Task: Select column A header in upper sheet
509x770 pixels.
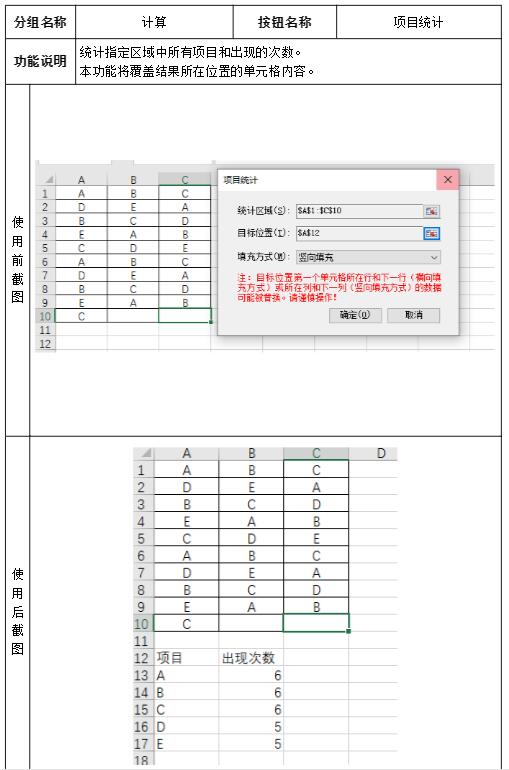Action: (81, 180)
